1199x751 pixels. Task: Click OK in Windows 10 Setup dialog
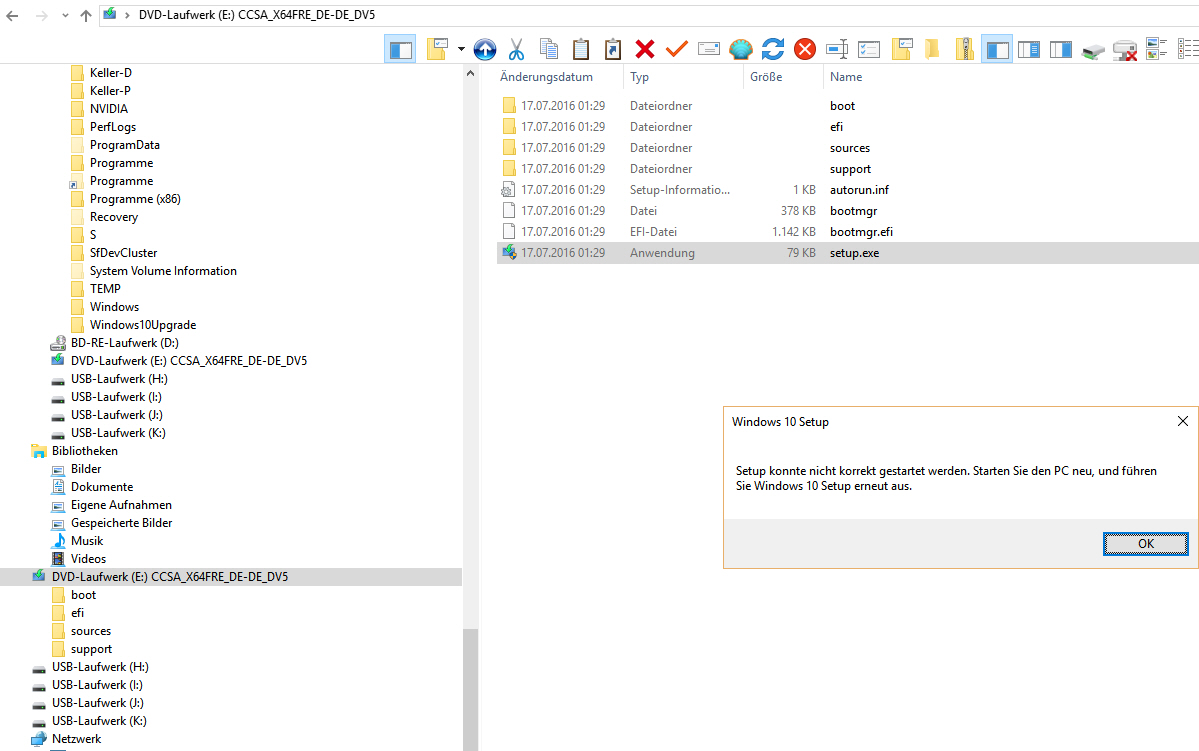1145,544
